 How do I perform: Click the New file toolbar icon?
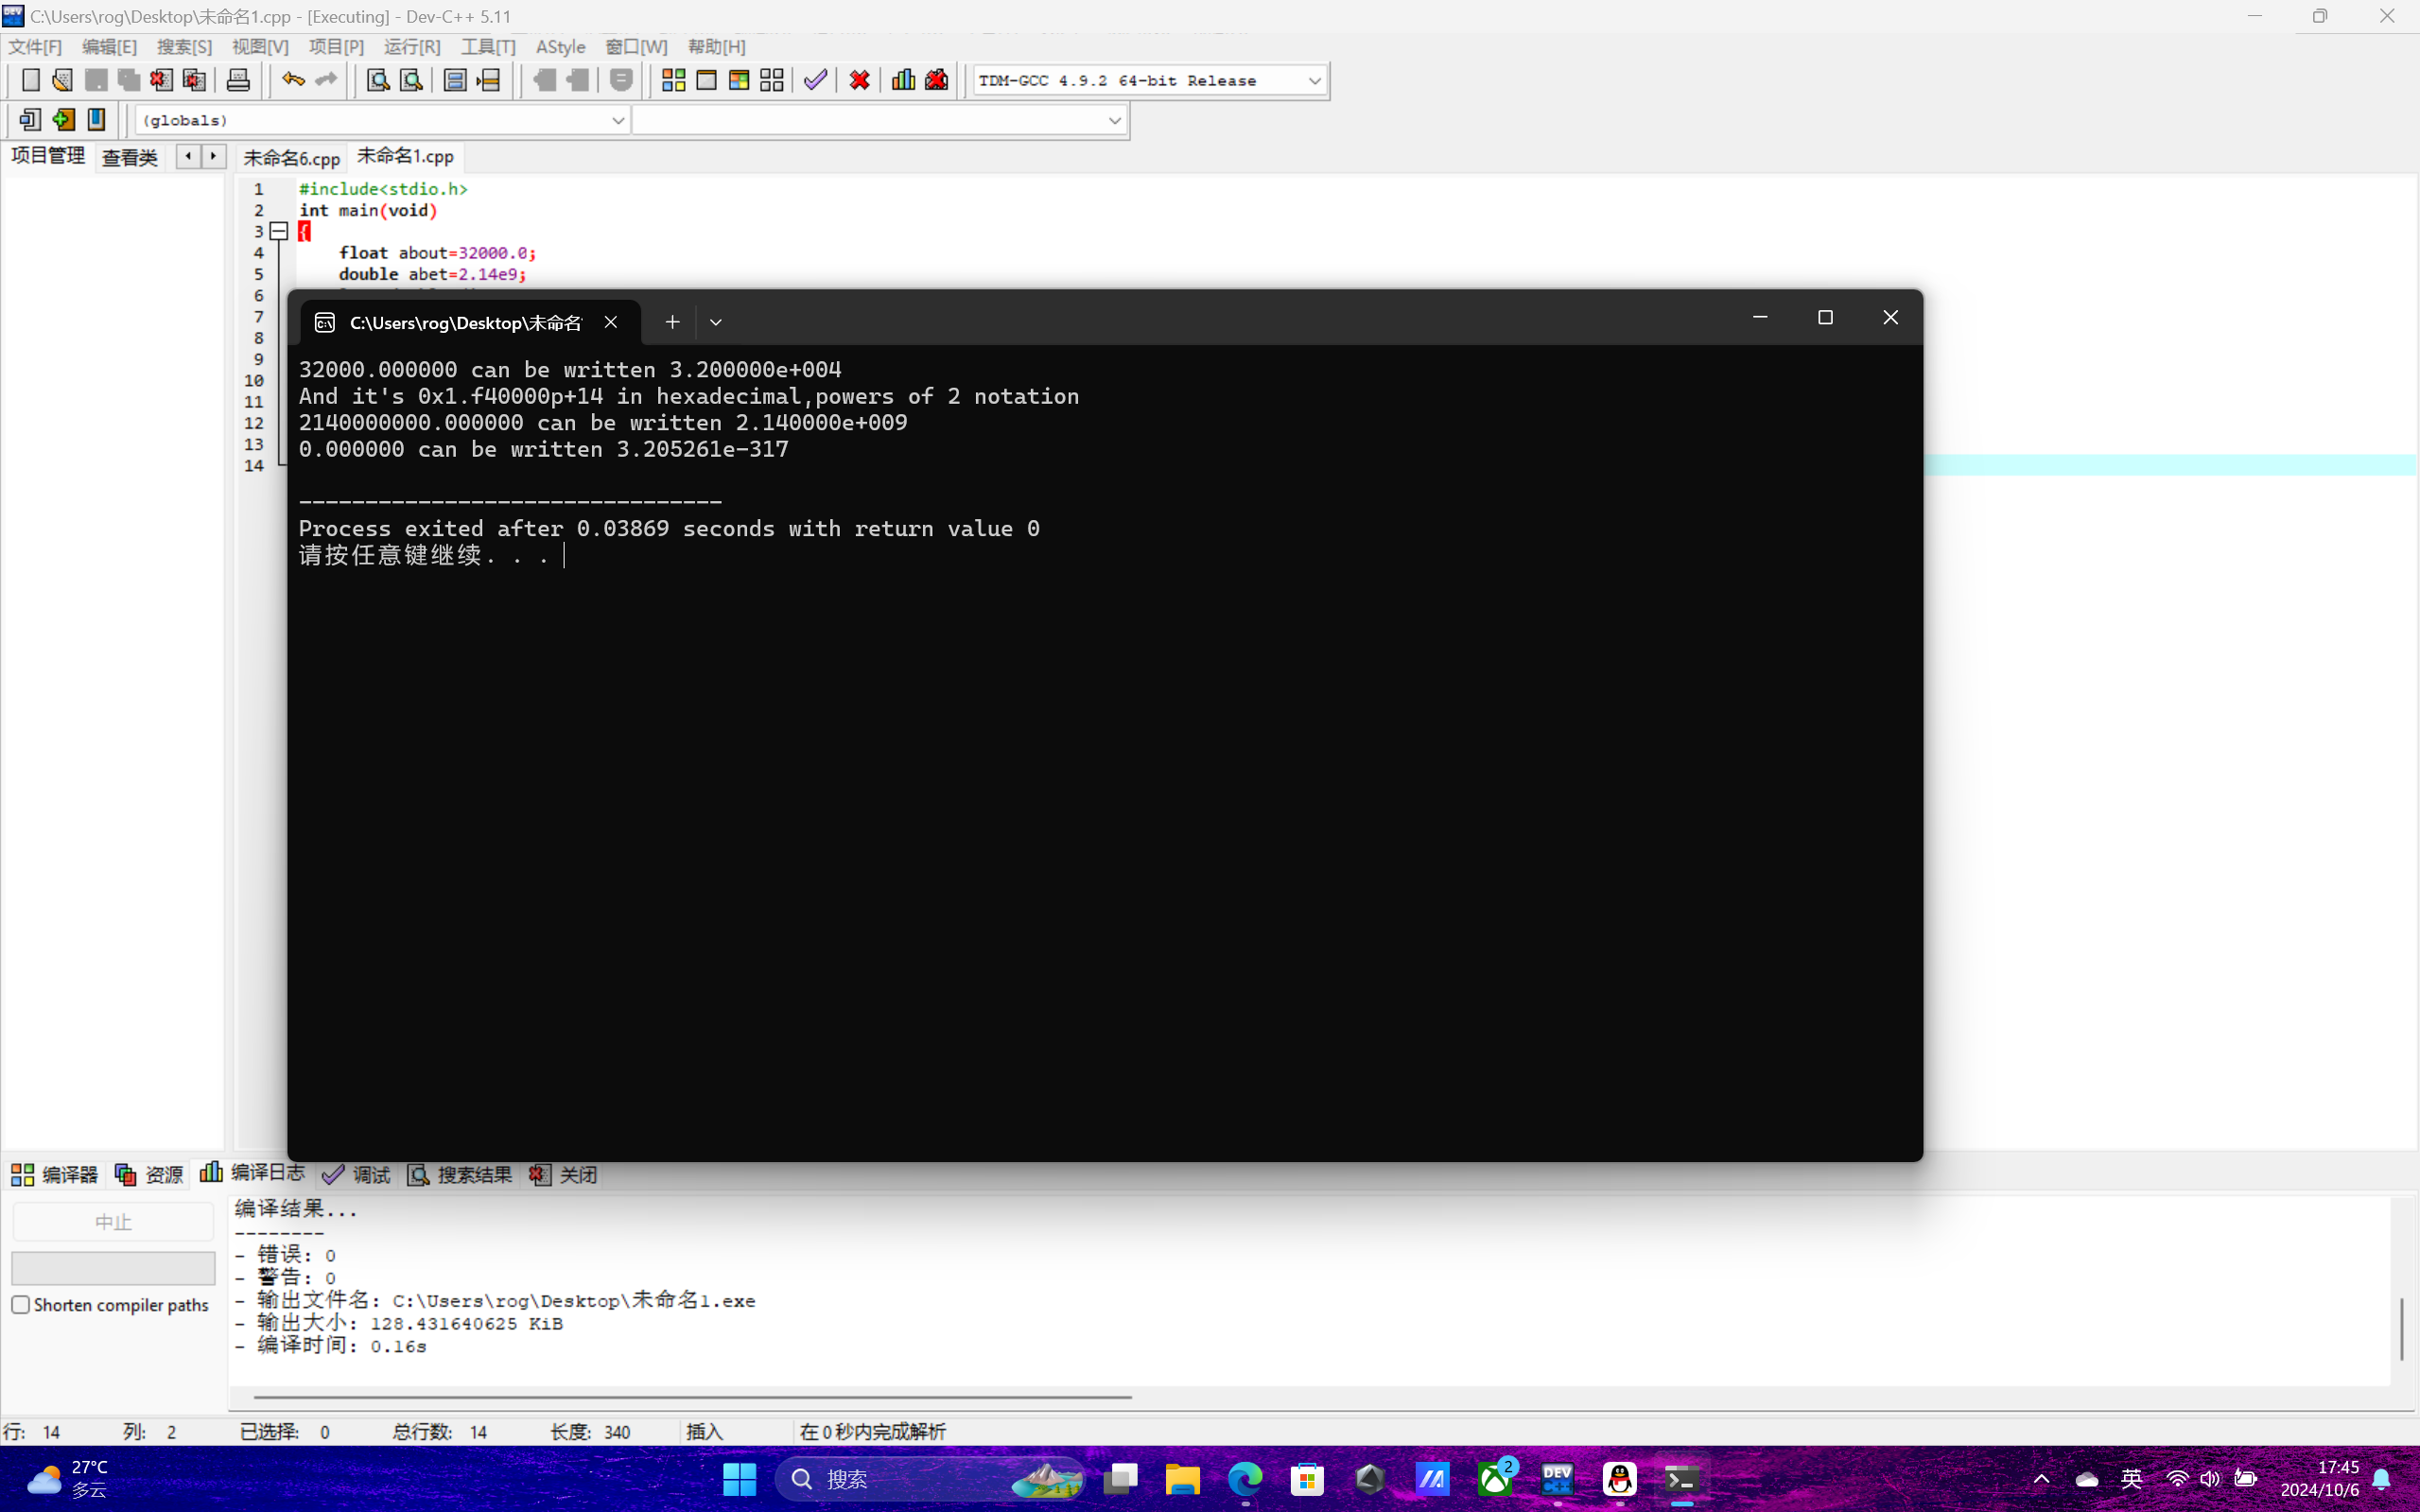click(30, 80)
